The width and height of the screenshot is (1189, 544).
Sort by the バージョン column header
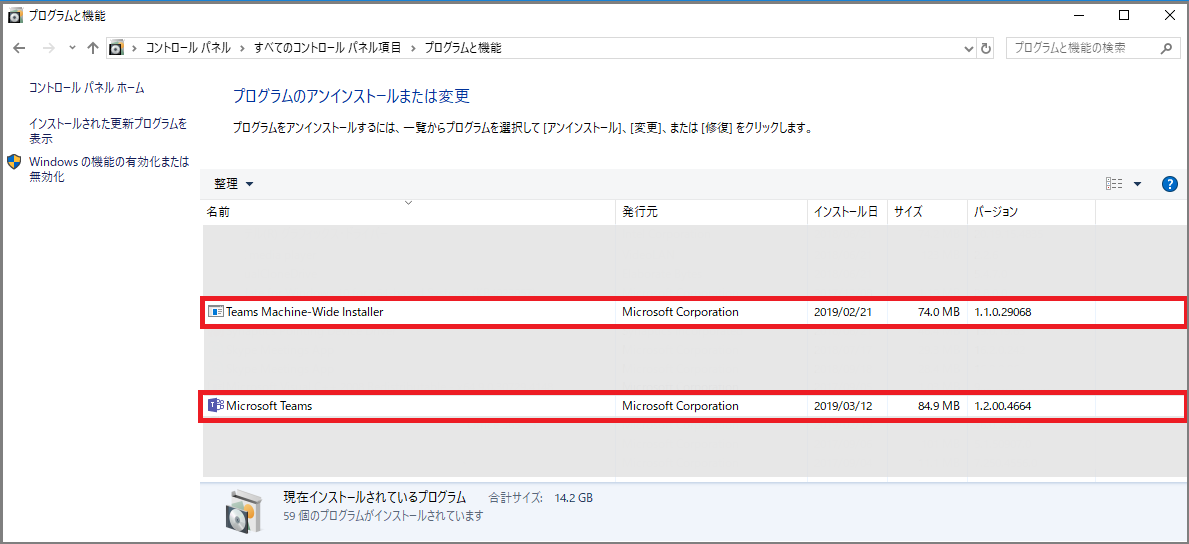click(1032, 212)
